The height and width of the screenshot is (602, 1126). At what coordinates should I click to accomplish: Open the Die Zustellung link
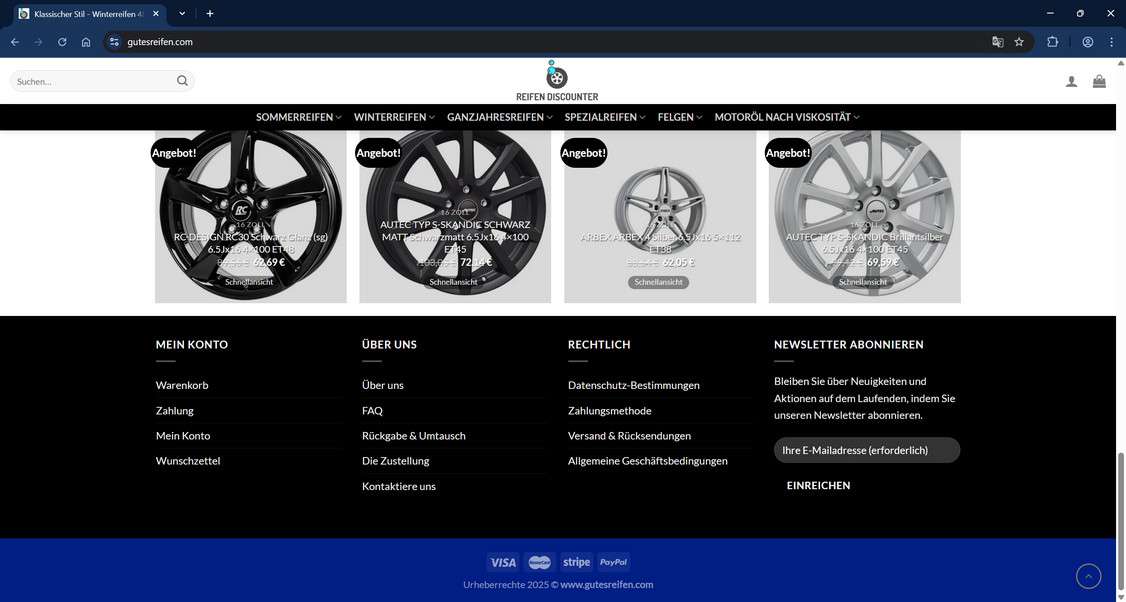pos(396,461)
